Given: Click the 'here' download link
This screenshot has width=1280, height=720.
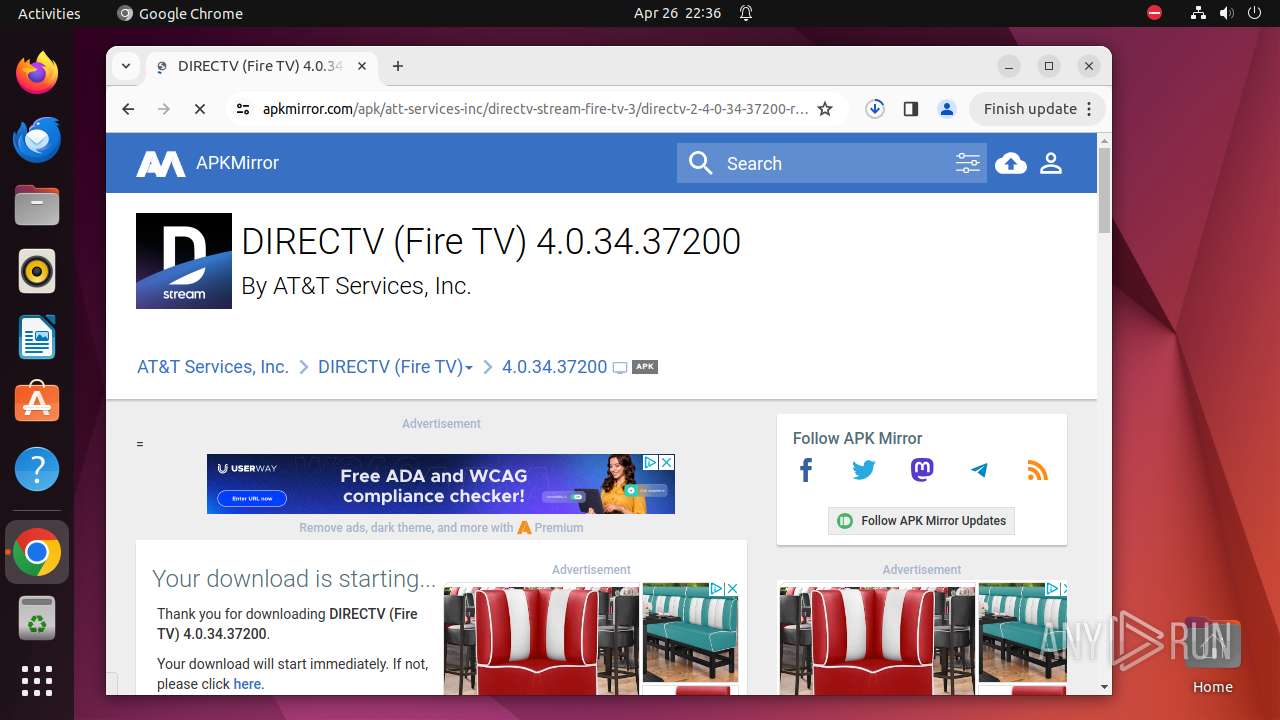Looking at the screenshot, I should [x=247, y=684].
